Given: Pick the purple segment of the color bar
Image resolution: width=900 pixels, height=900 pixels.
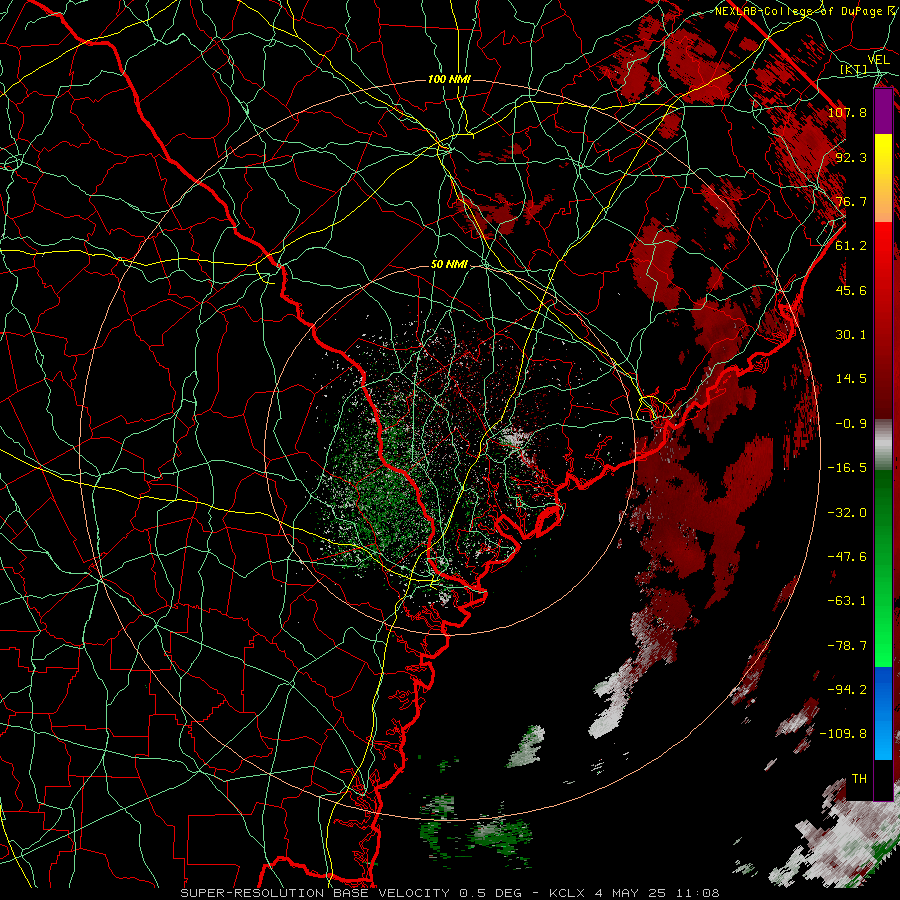Looking at the screenshot, I should tap(883, 111).
